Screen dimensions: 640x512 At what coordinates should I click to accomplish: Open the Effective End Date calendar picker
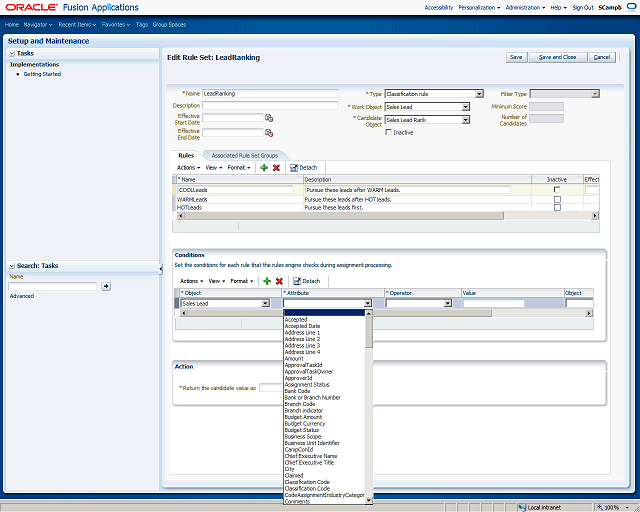pos(269,133)
